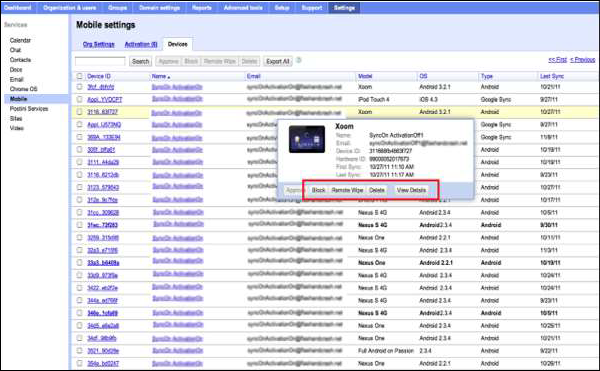Screen dimensions: 600x371
Task: Check the box for the iPod Touch 4 row
Action: pyautogui.click(x=79, y=99)
